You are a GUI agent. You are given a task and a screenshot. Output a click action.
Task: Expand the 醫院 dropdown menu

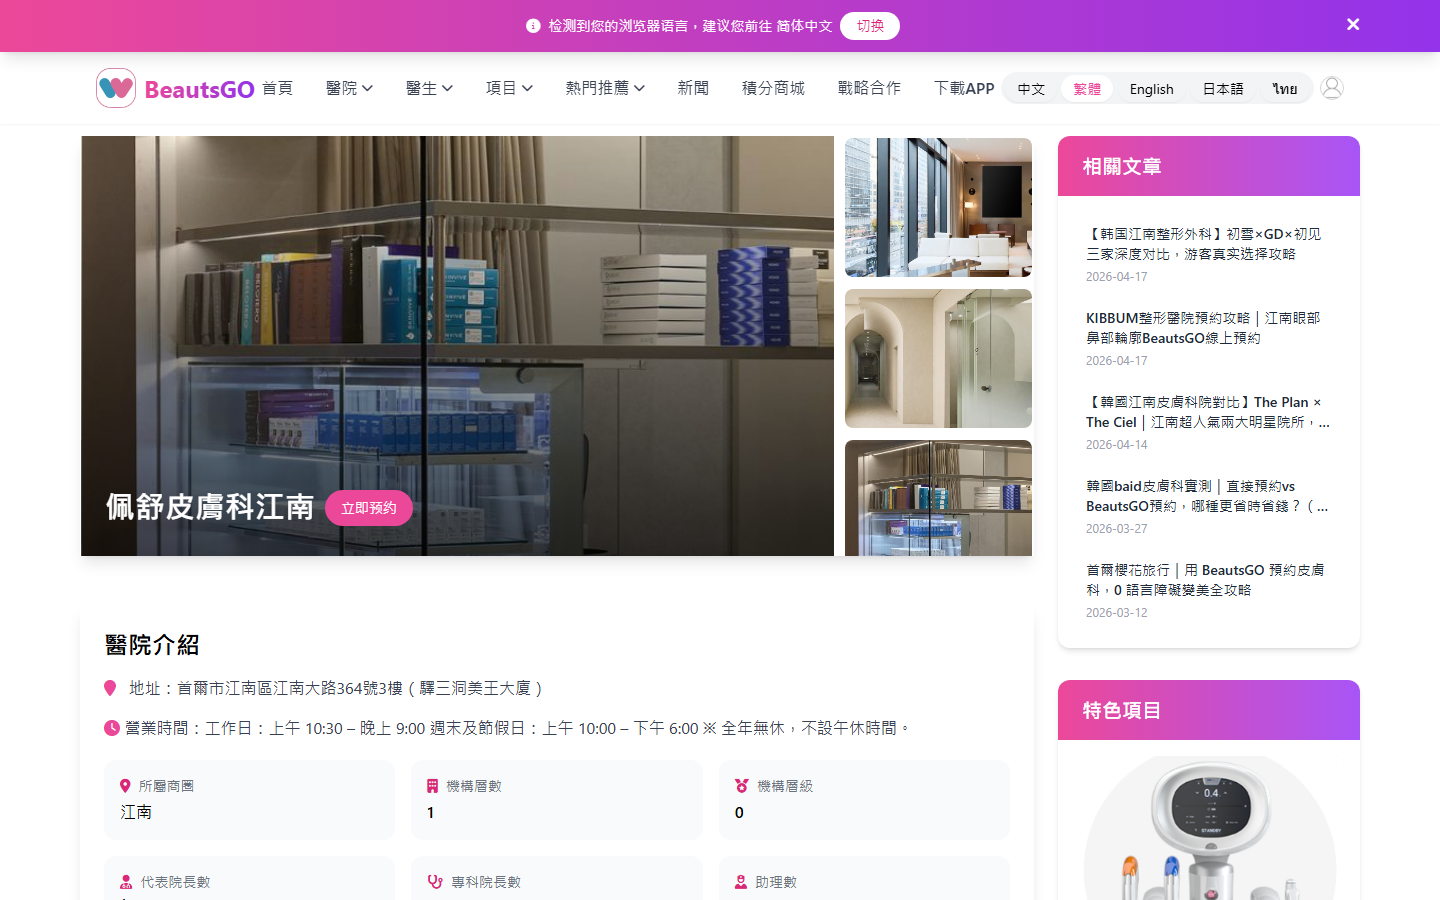[x=349, y=88]
